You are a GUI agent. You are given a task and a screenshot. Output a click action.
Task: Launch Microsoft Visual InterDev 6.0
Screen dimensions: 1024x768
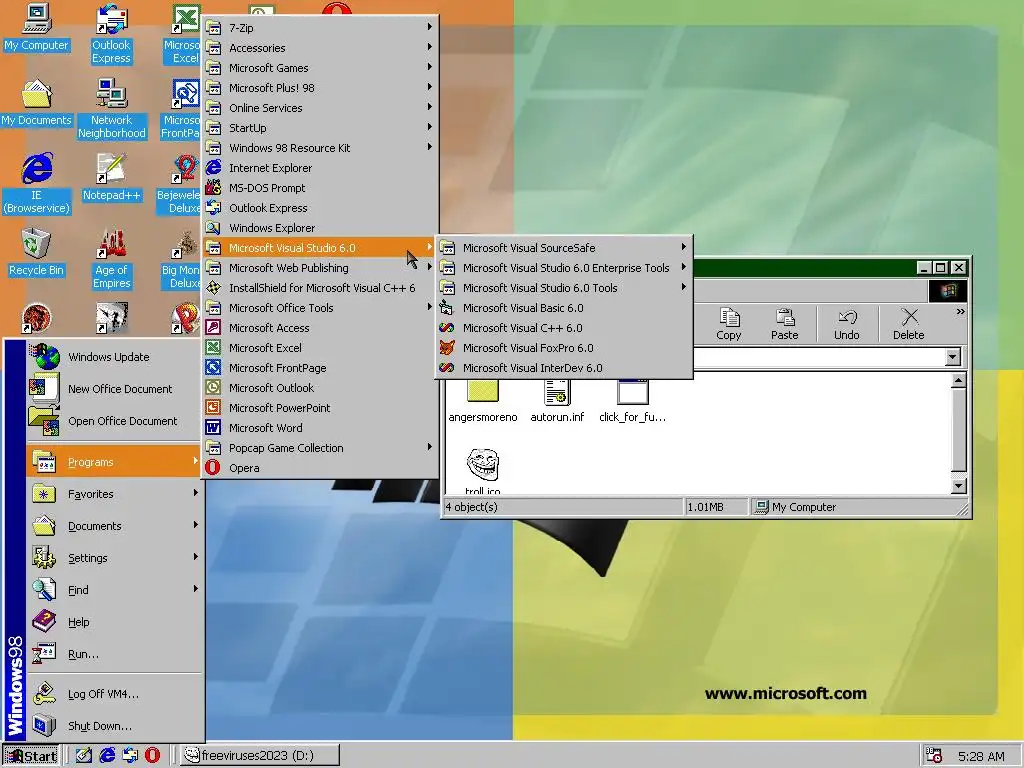(x=564, y=368)
